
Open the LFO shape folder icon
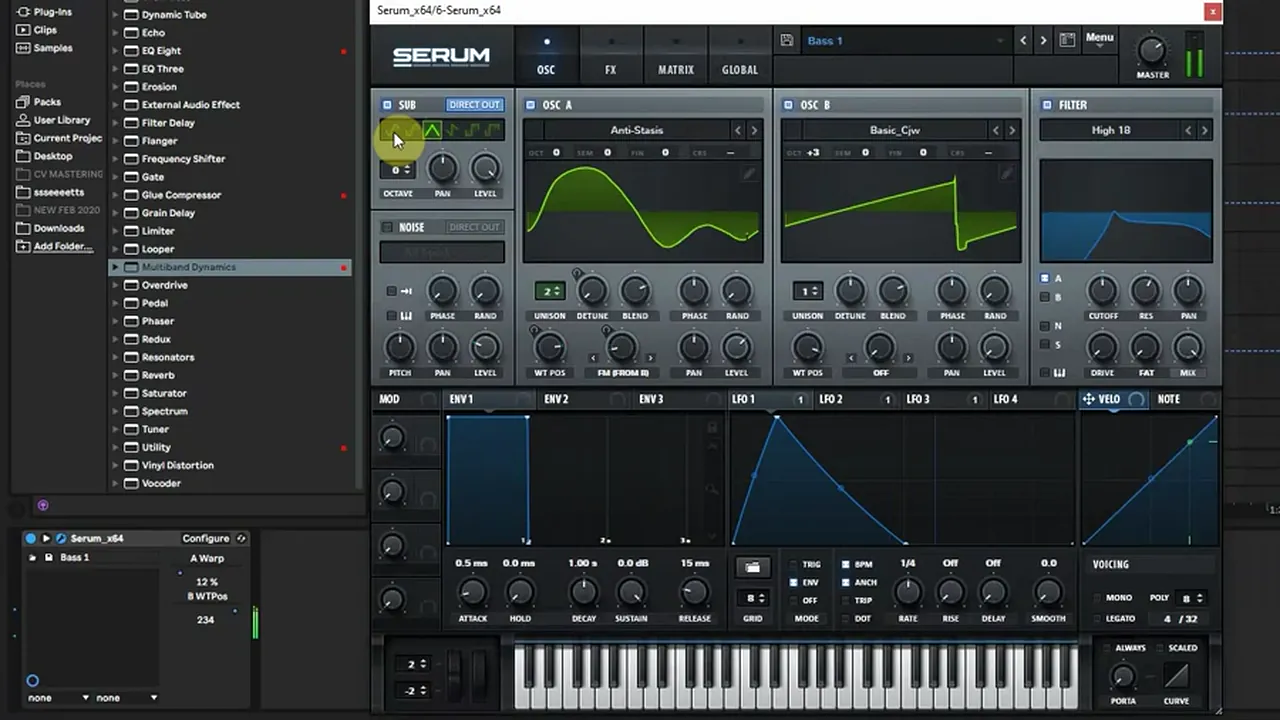coord(752,567)
